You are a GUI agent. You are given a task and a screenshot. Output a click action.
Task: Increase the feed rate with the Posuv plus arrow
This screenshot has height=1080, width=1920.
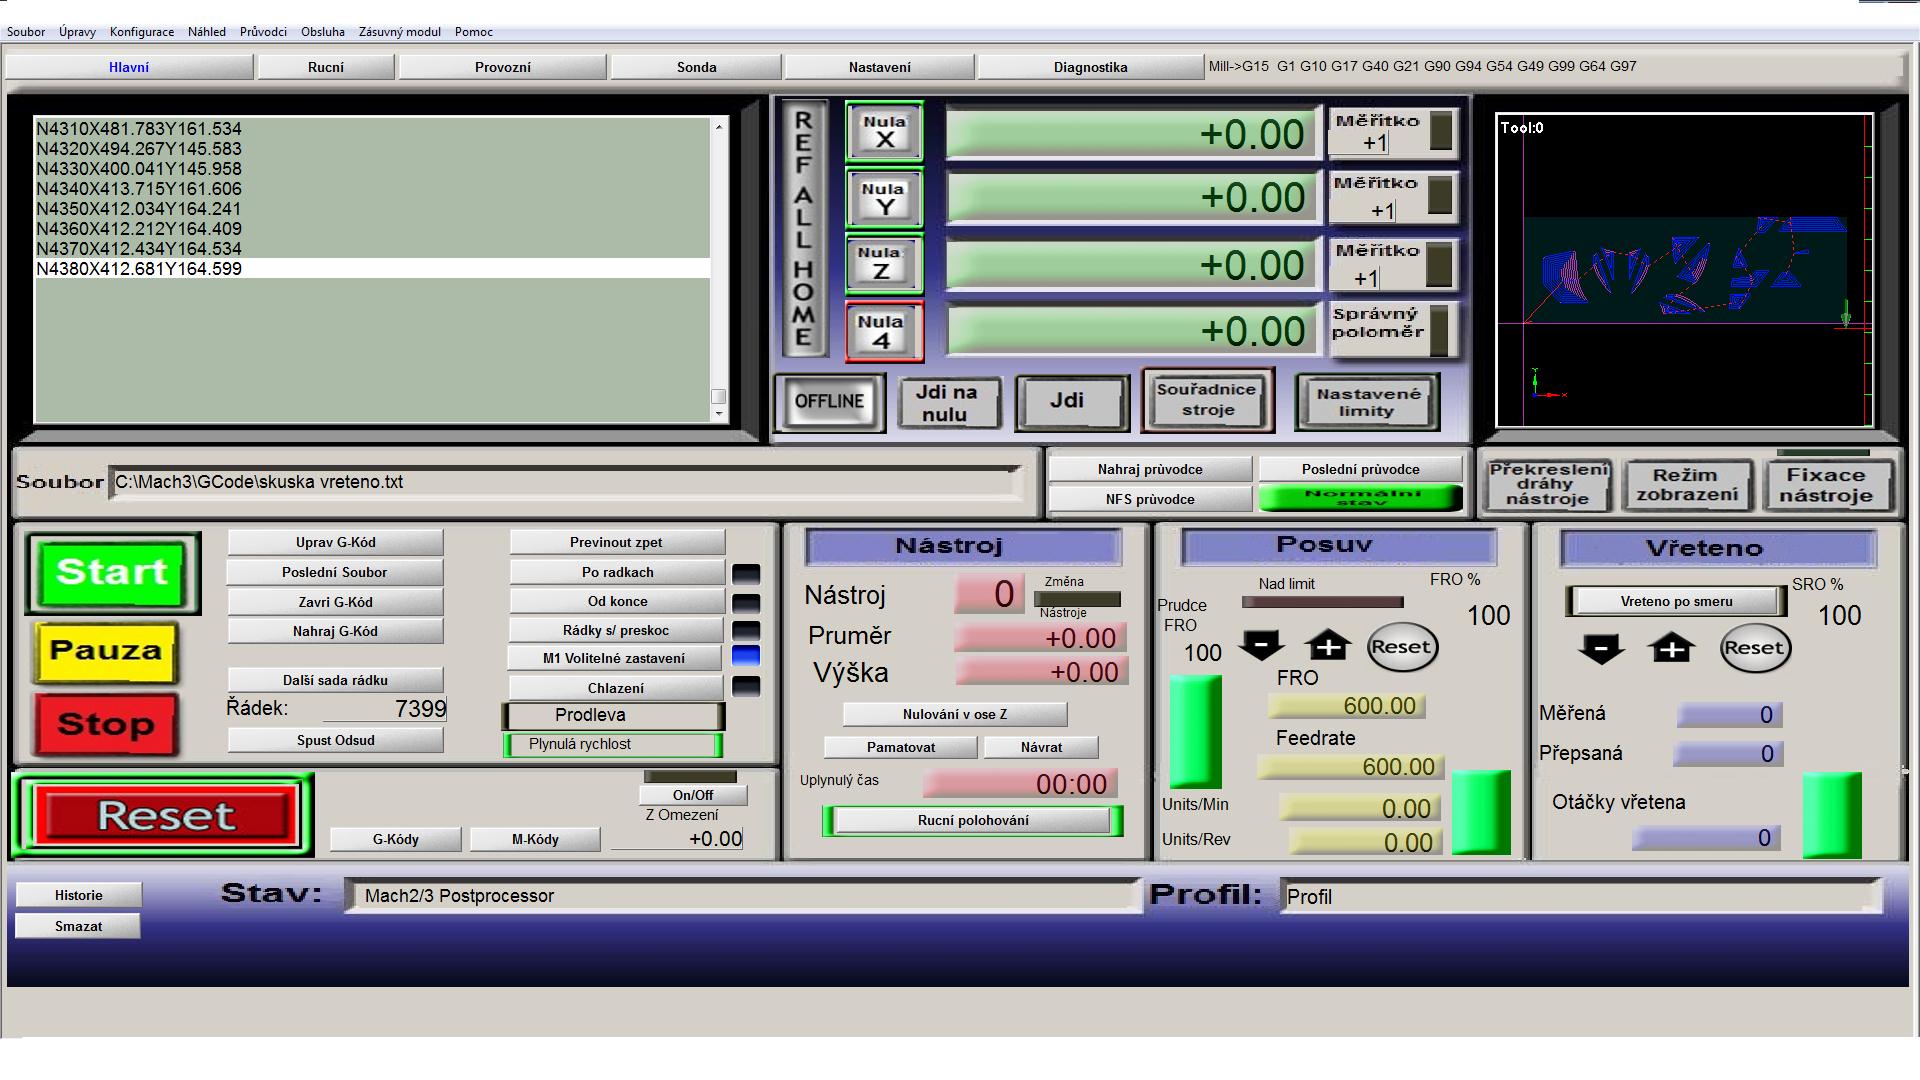click(1328, 646)
